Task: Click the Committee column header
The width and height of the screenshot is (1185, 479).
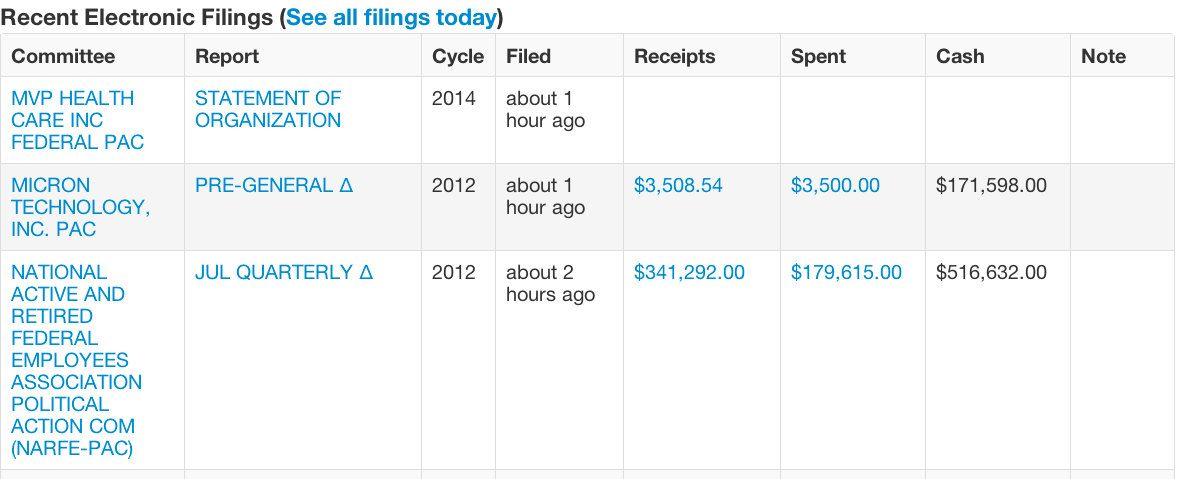Action: pyautogui.click(x=63, y=56)
